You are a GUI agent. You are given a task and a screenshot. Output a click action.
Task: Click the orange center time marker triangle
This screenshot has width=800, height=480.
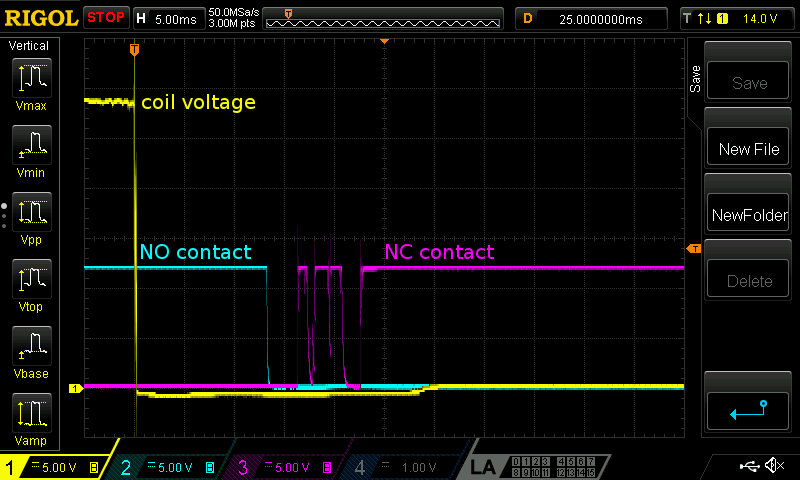[385, 41]
